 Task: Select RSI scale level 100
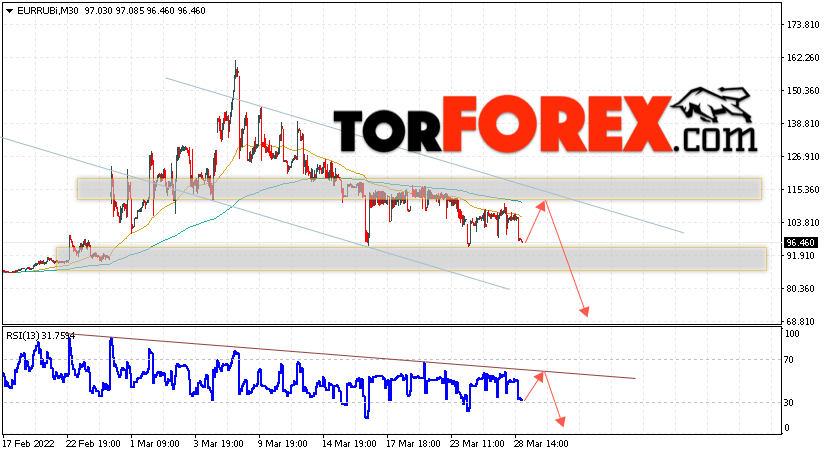click(x=792, y=334)
